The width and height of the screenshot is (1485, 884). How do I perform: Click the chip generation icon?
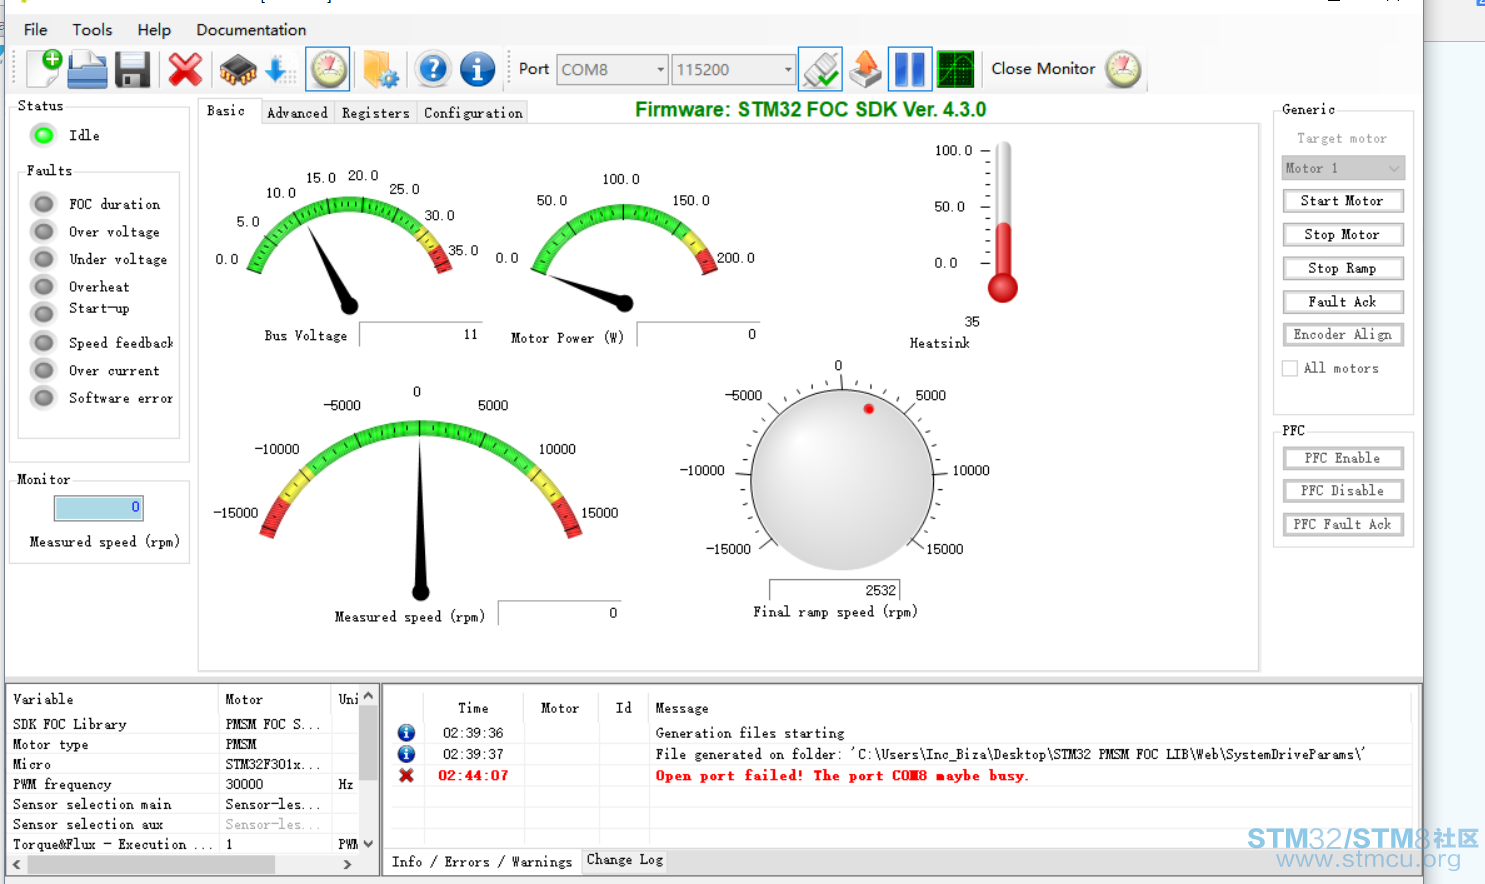[238, 69]
